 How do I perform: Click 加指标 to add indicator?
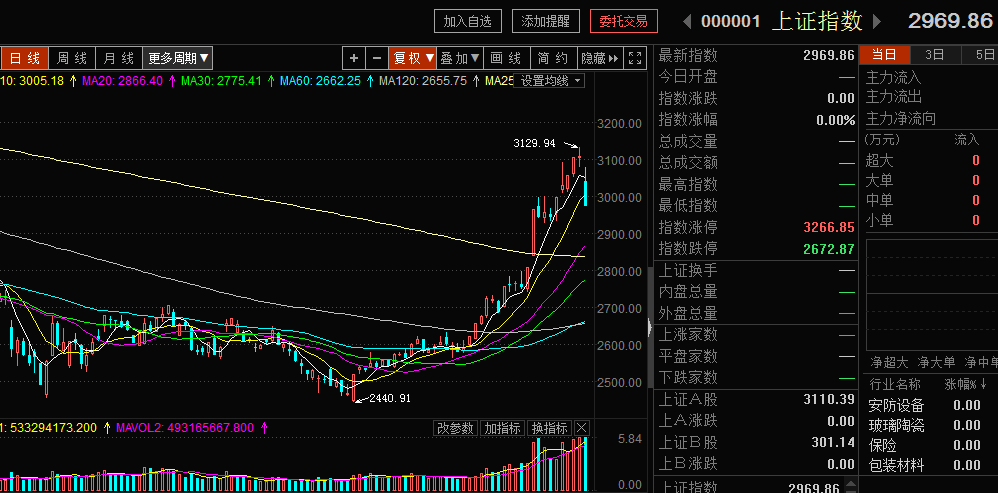(x=503, y=428)
